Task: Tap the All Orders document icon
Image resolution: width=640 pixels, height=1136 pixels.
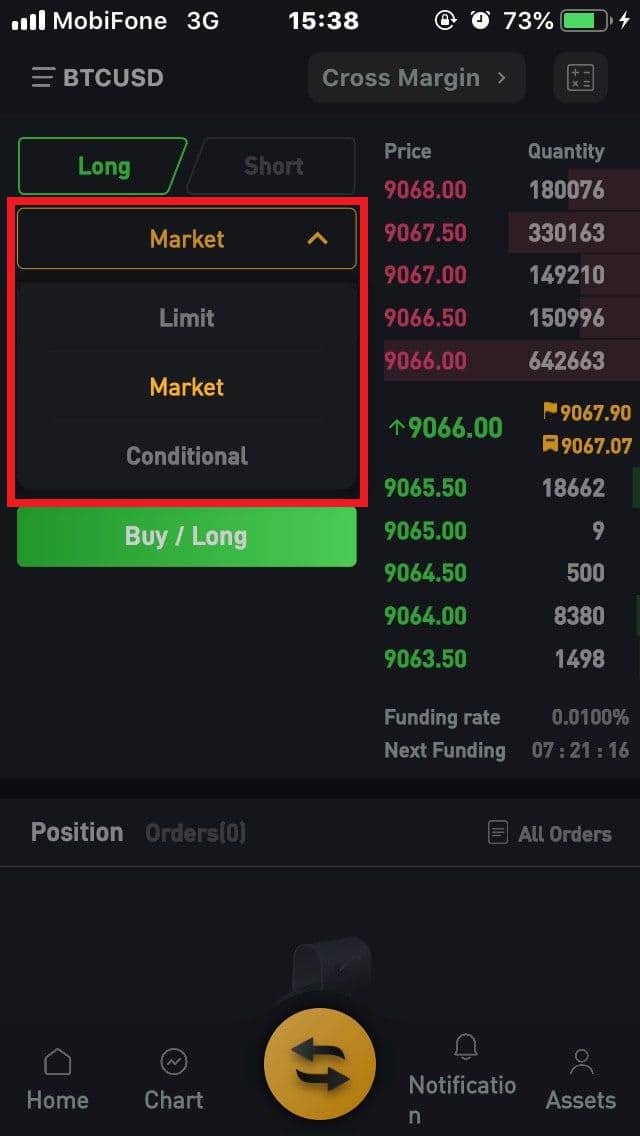Action: coord(498,833)
